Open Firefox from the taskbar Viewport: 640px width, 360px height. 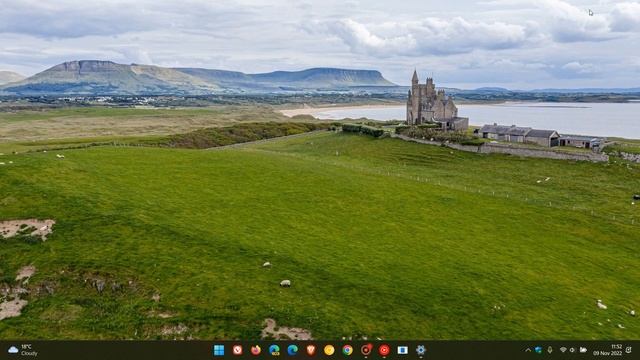(256, 350)
